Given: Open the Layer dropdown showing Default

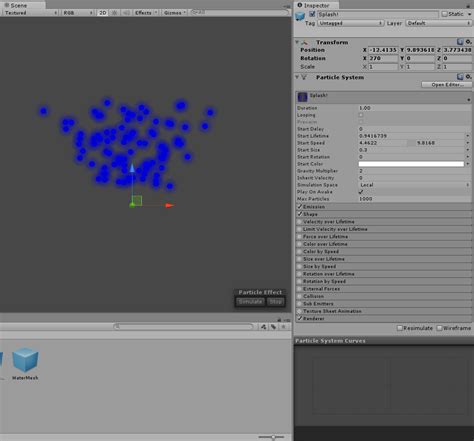Looking at the screenshot, I should (x=438, y=23).
